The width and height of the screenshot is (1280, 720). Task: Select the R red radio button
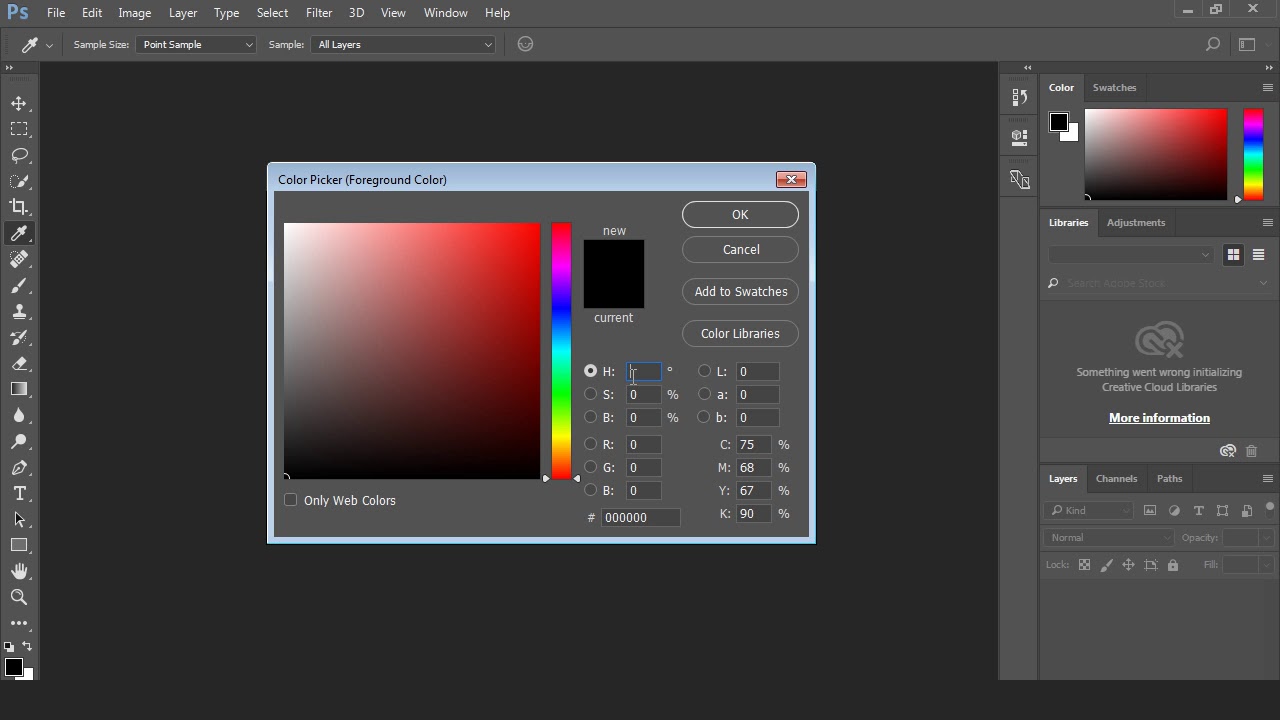tap(590, 444)
